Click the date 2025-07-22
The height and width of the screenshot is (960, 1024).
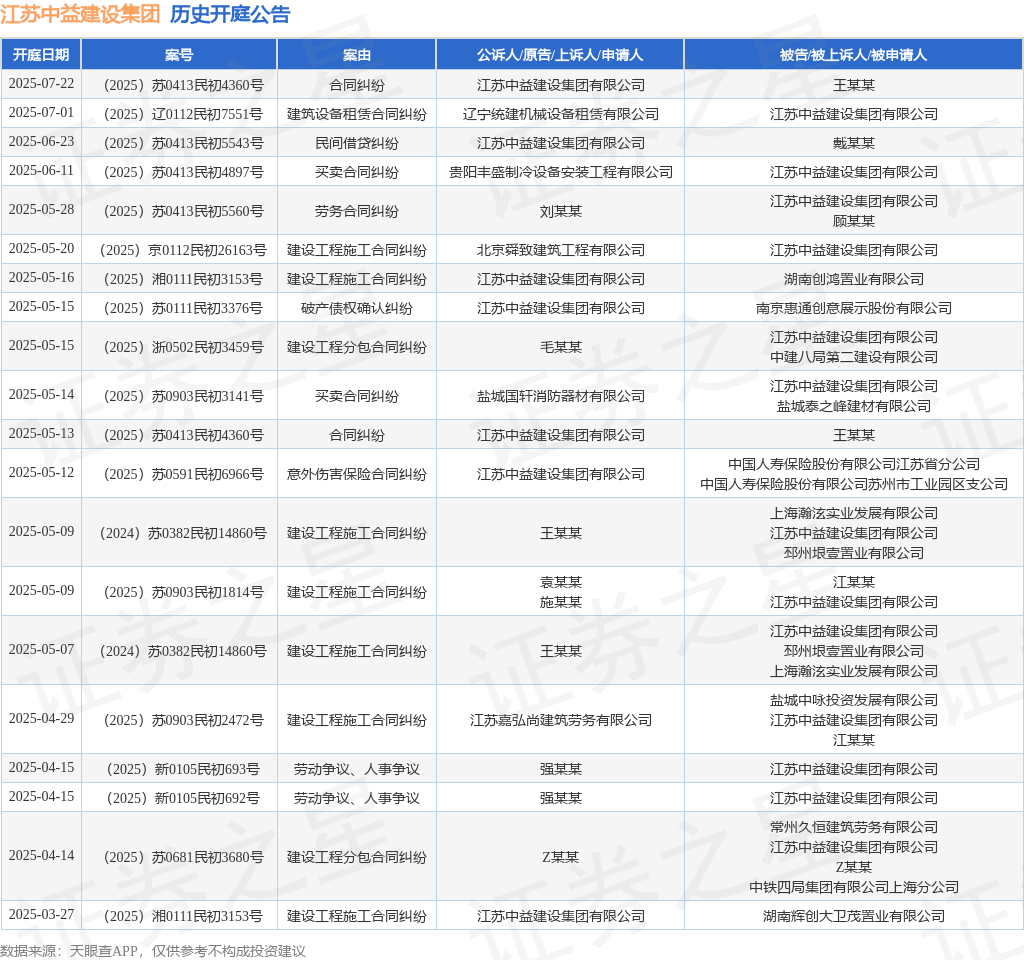coord(41,84)
